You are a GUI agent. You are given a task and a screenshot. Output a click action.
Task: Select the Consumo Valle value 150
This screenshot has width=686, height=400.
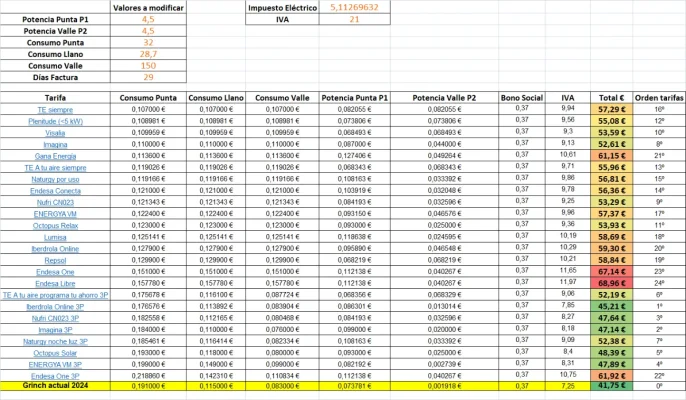[x=148, y=66]
